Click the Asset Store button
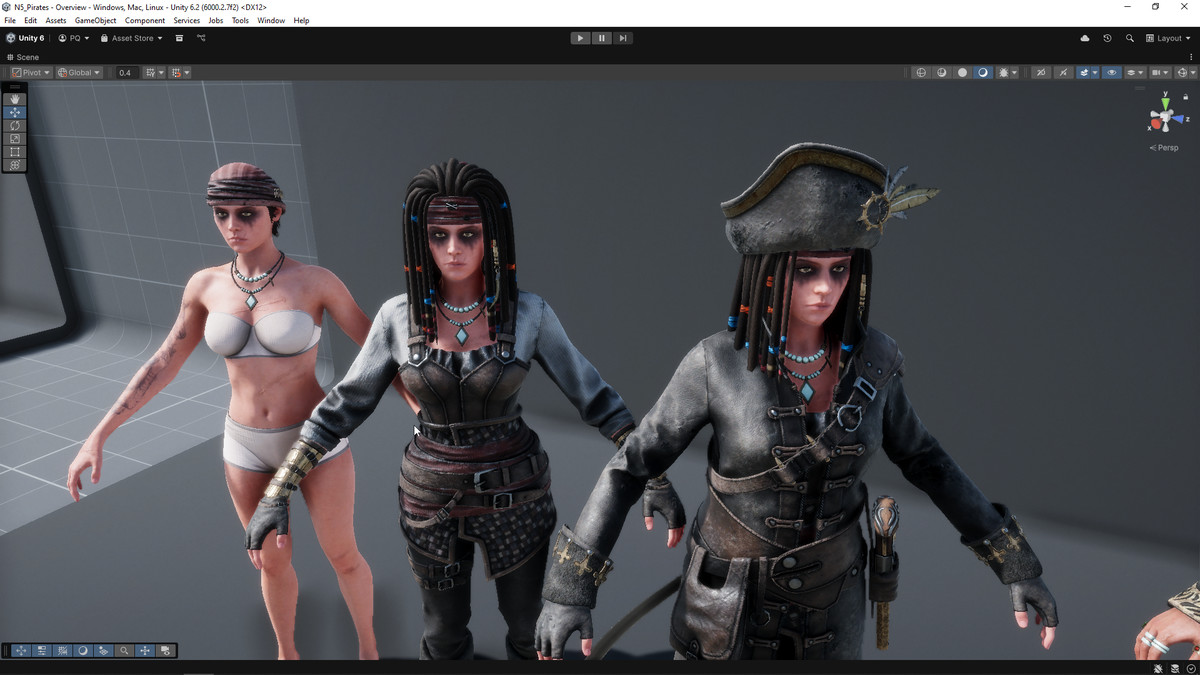The width and height of the screenshot is (1200, 675). coord(131,38)
